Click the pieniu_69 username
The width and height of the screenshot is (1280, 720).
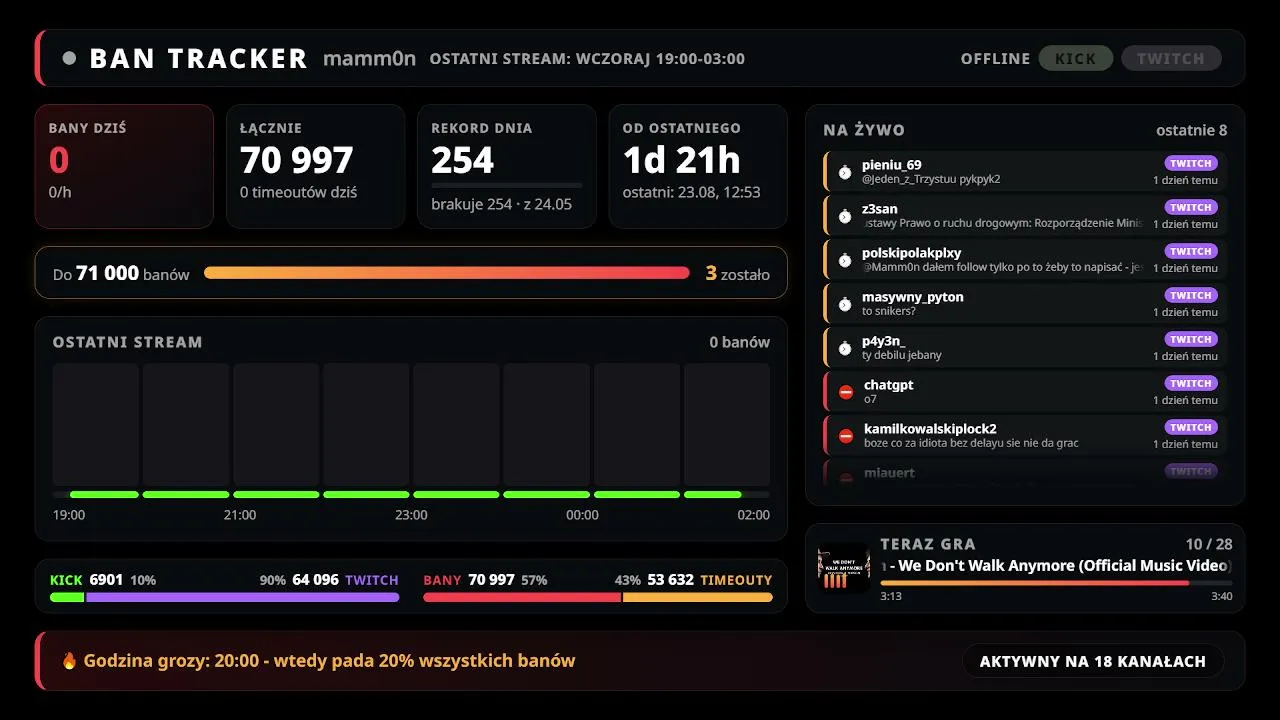tap(892, 165)
